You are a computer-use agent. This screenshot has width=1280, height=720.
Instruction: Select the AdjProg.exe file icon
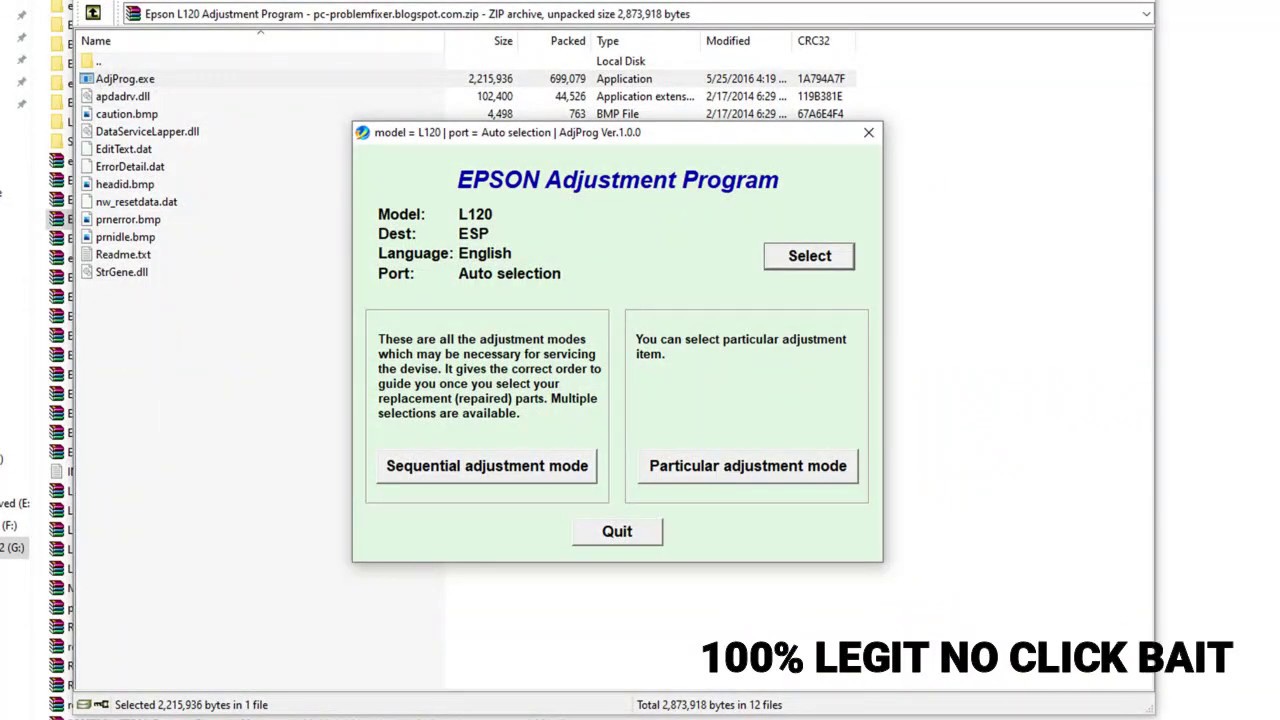click(87, 79)
